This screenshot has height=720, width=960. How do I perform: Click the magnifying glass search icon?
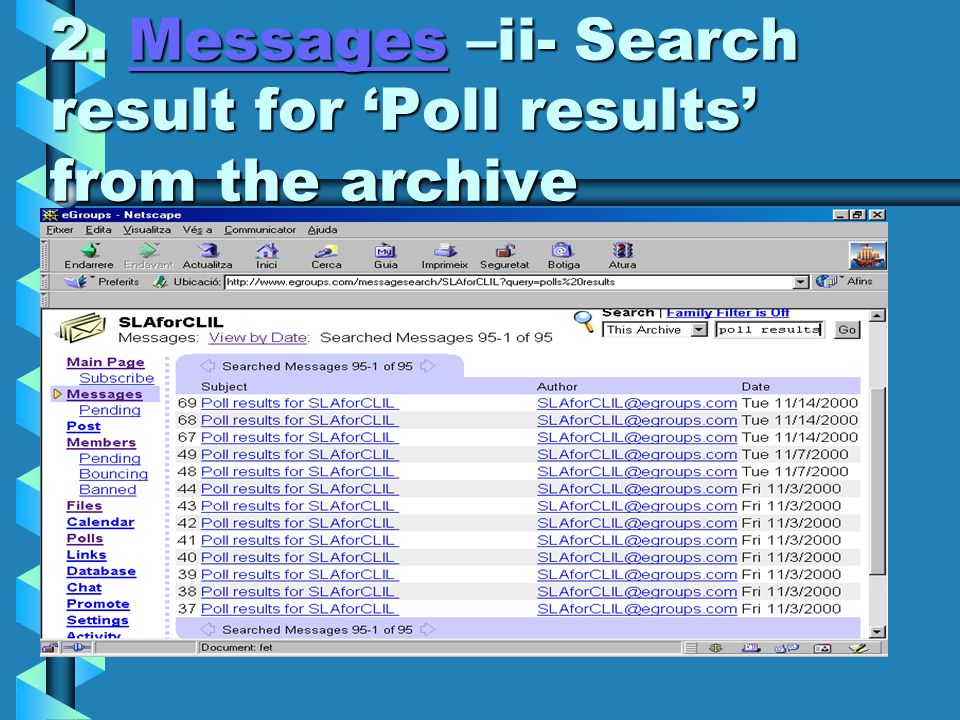point(583,321)
